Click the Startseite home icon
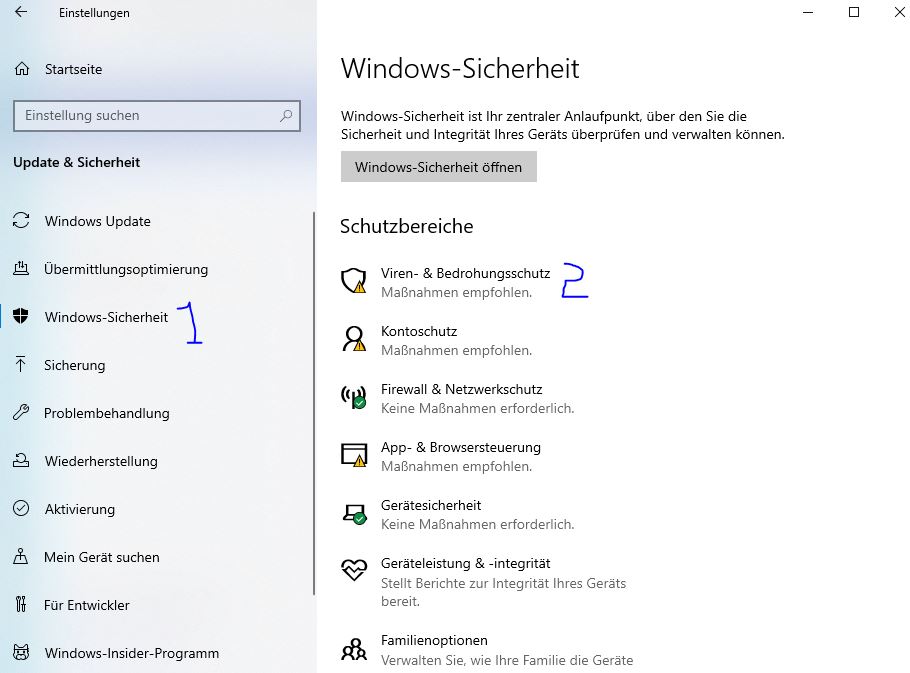910x673 pixels. pyautogui.click(x=21, y=69)
